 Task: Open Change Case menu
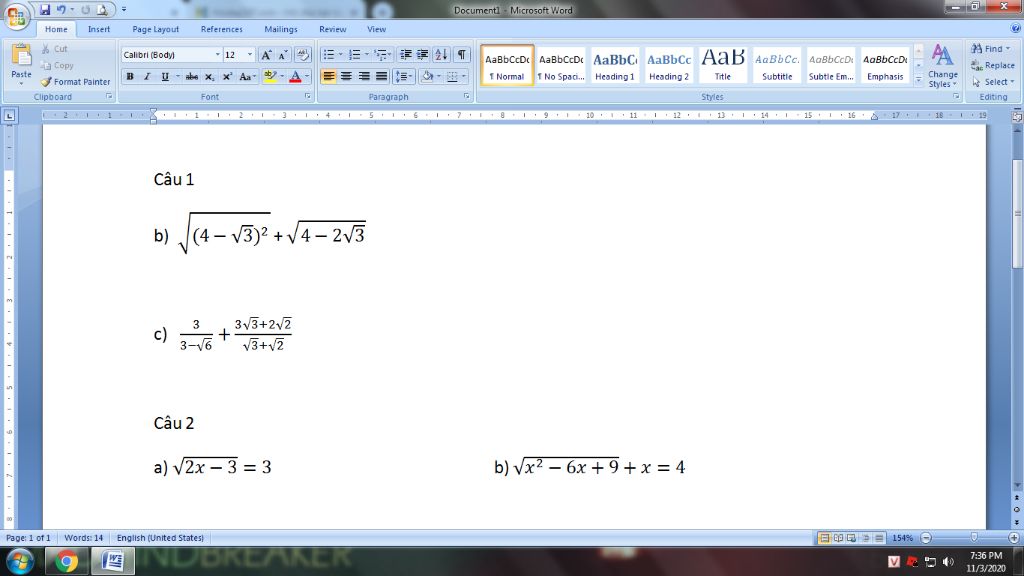pyautogui.click(x=247, y=76)
